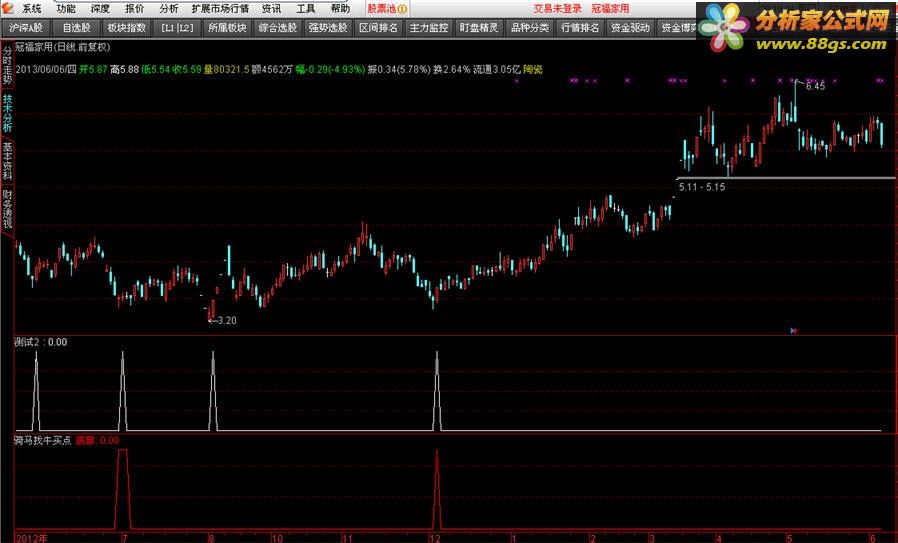Image resolution: width=898 pixels, height=543 pixels.
Task: Open the 帮助 menu
Action: (340, 9)
